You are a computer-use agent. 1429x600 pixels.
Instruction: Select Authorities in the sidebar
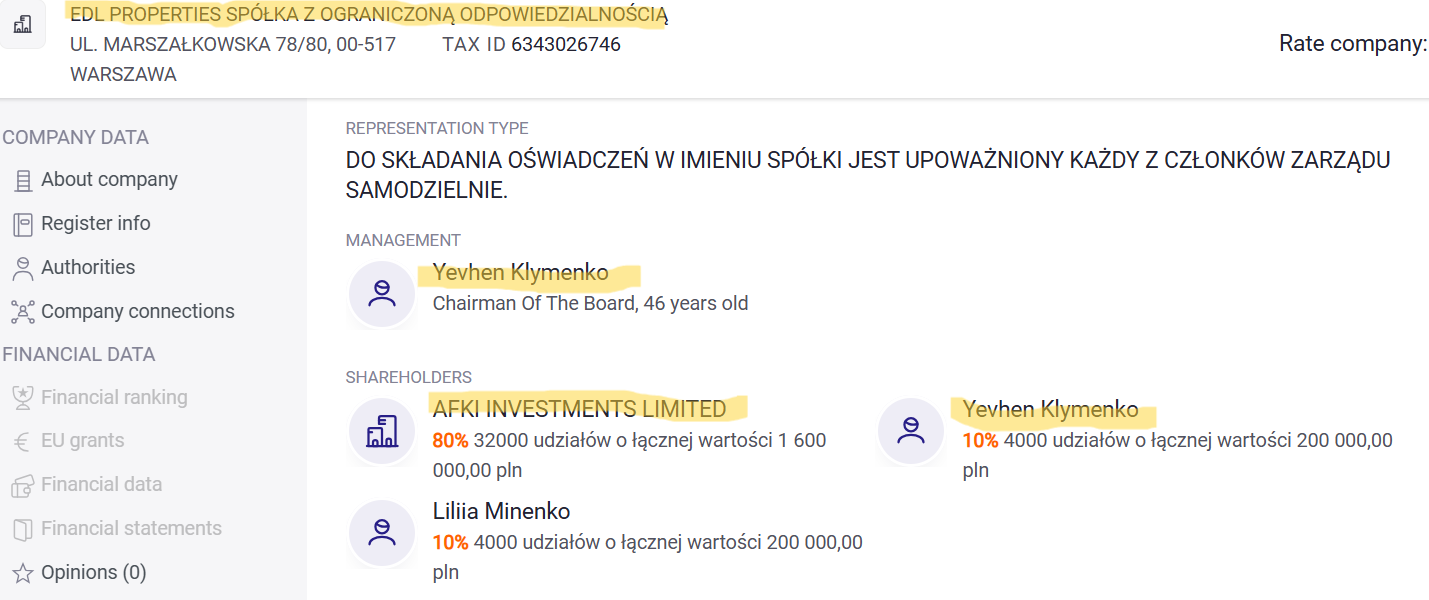point(88,268)
